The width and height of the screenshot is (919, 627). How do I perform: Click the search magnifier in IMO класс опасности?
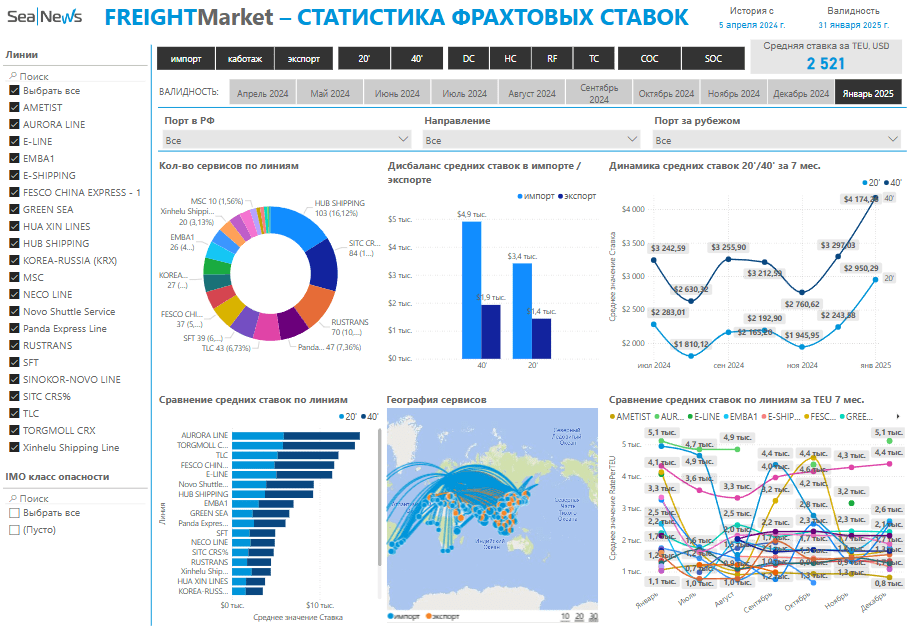coord(13,498)
